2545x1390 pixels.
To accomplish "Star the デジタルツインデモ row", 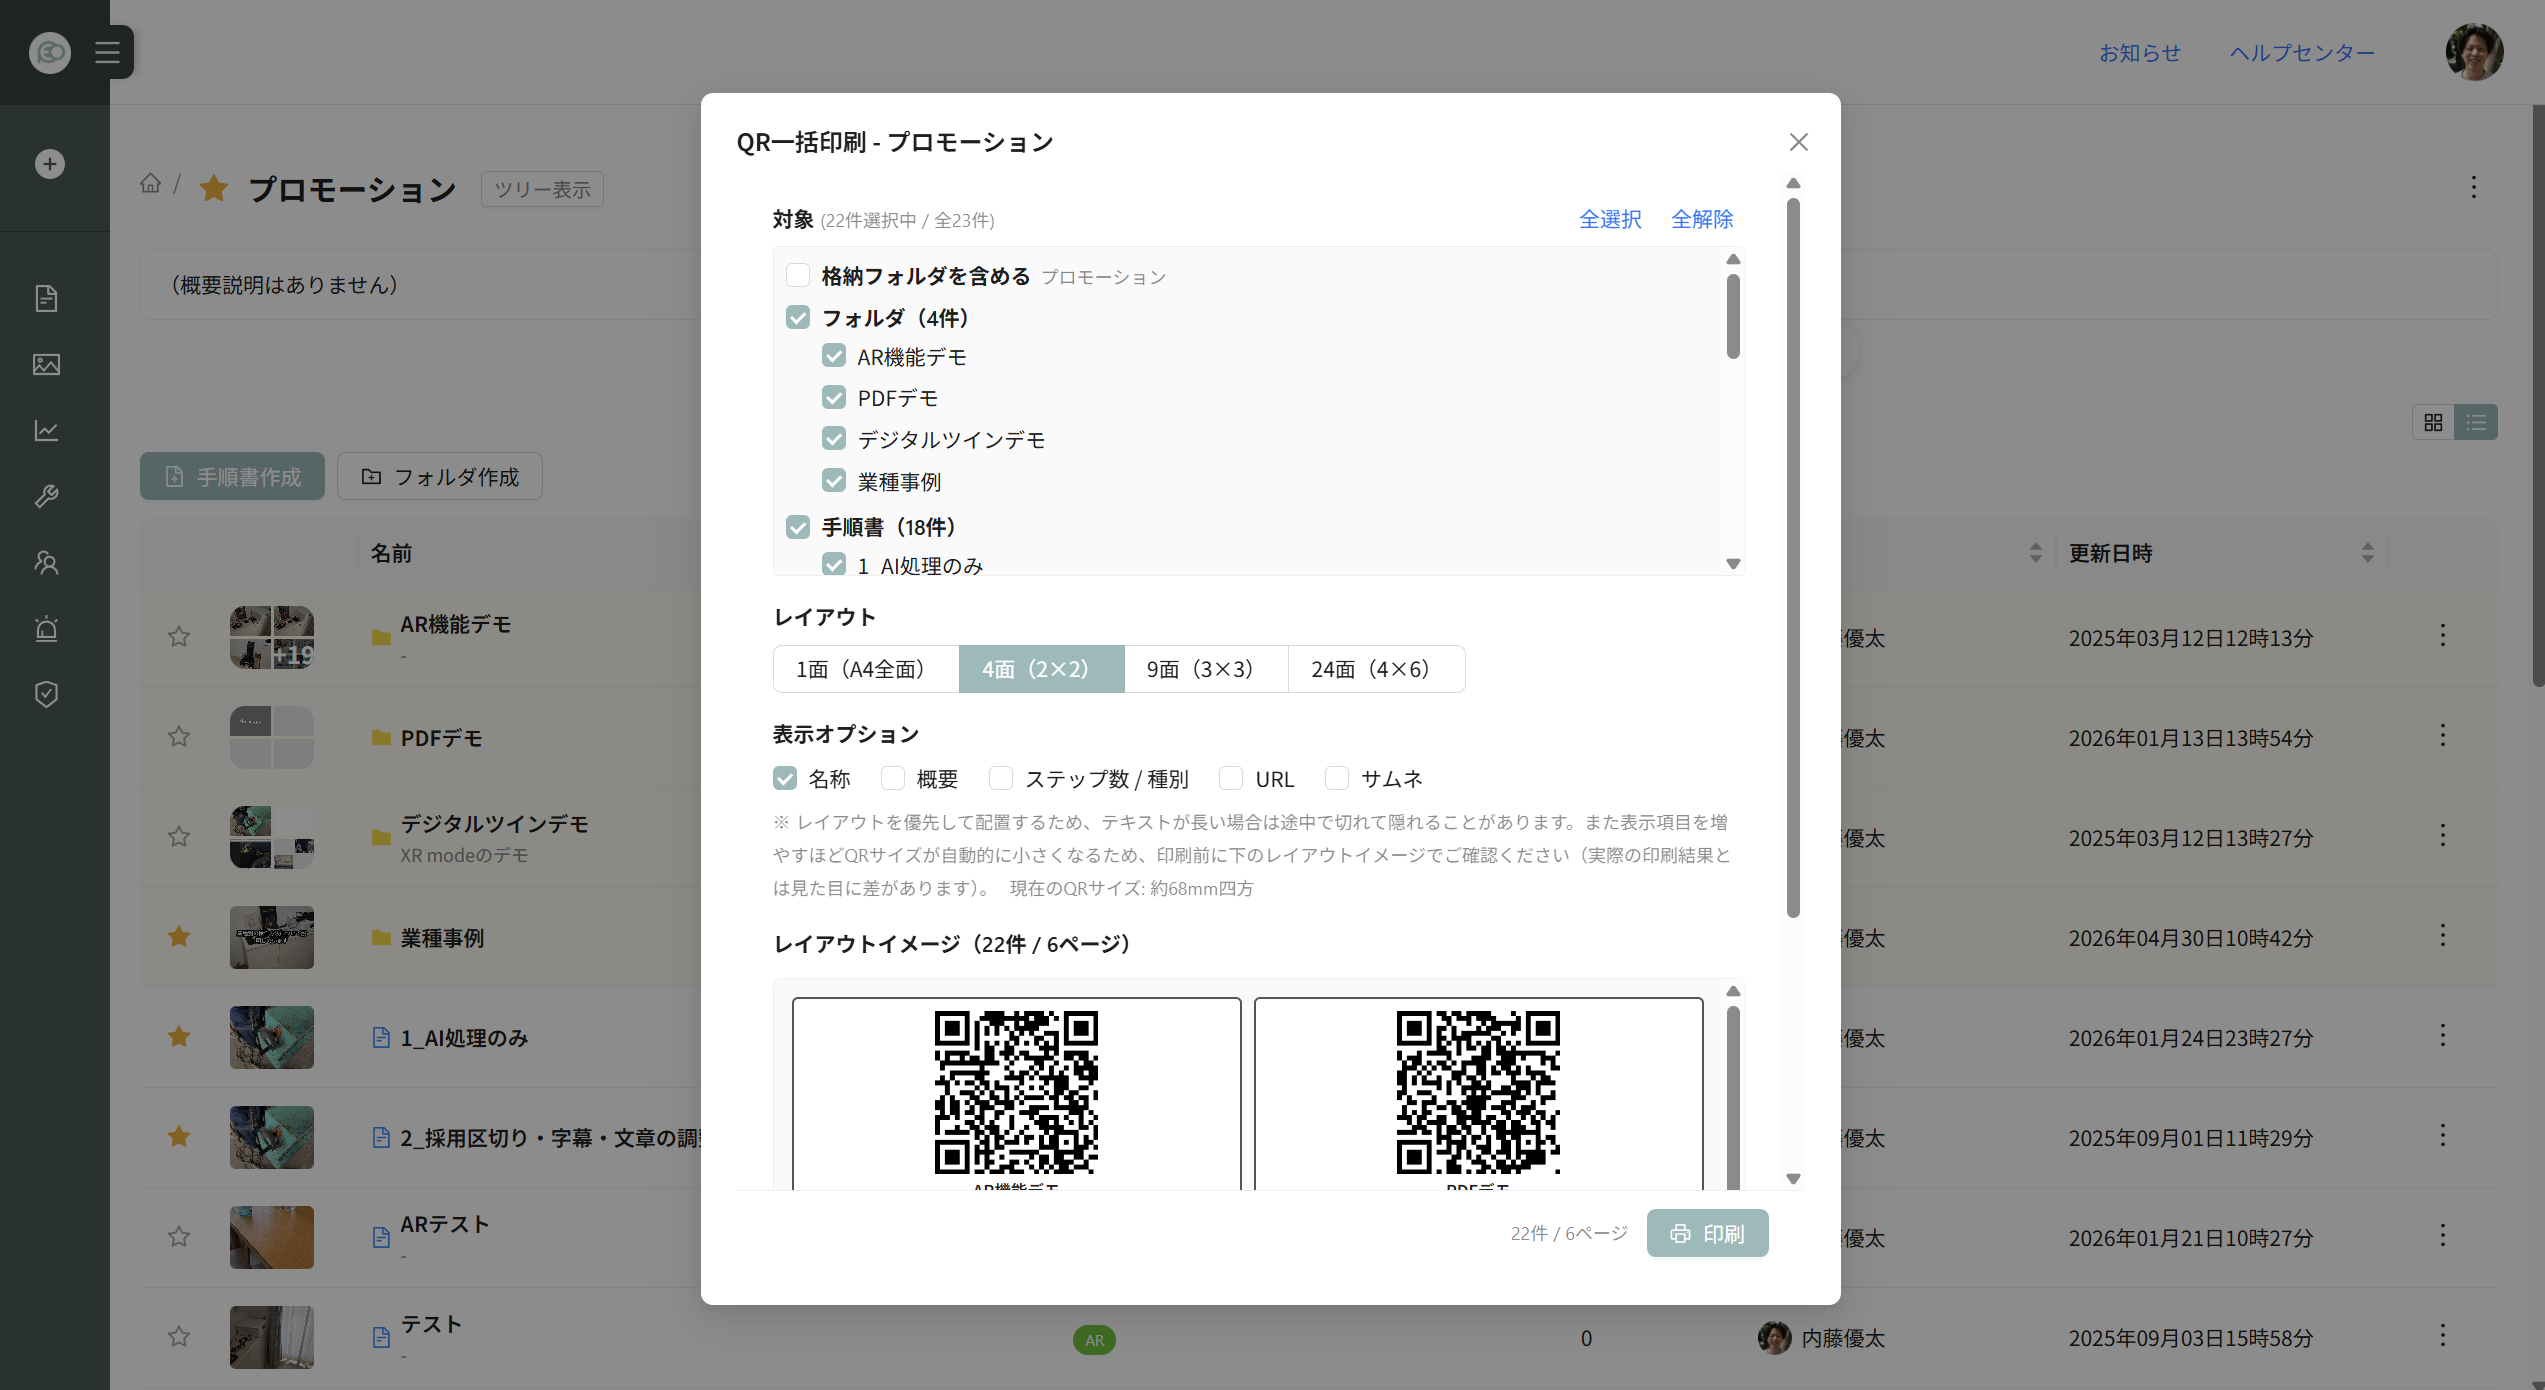I will [x=179, y=836].
